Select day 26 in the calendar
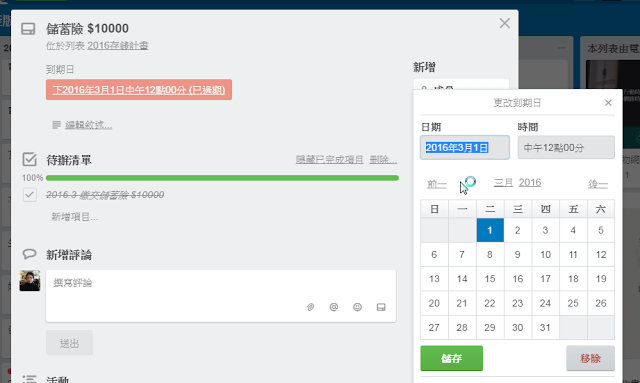The width and height of the screenshot is (640, 383). click(601, 303)
